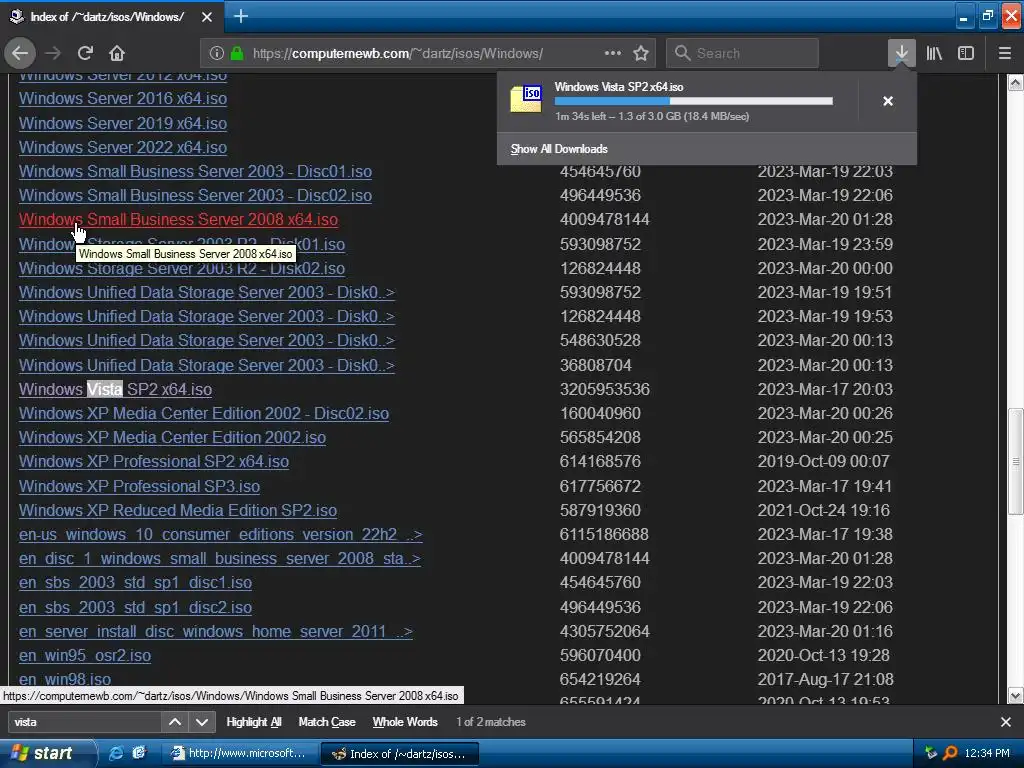The width and height of the screenshot is (1024, 768).
Task: Click file size 3205953536
Action: coord(605,389)
